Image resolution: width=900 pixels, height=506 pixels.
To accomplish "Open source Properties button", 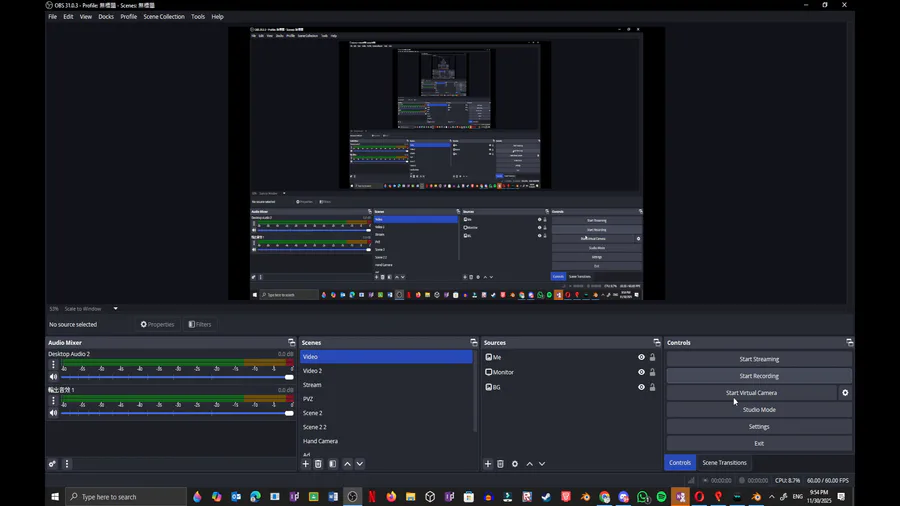I will pyautogui.click(x=157, y=324).
